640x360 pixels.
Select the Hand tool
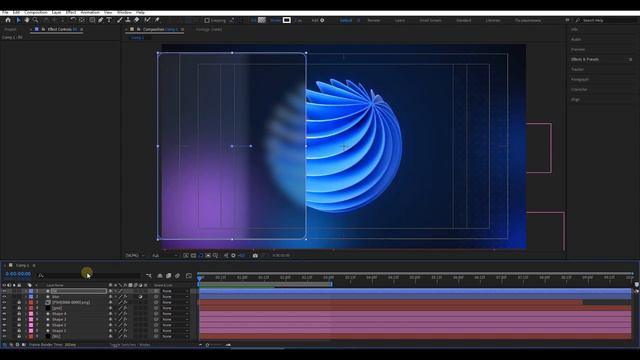27,20
